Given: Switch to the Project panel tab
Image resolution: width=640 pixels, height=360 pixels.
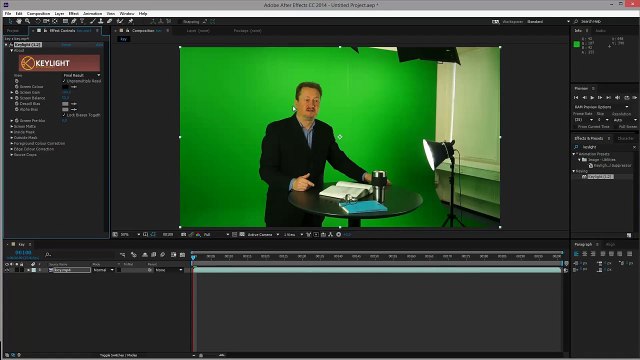Looking at the screenshot, I should click(13, 31).
